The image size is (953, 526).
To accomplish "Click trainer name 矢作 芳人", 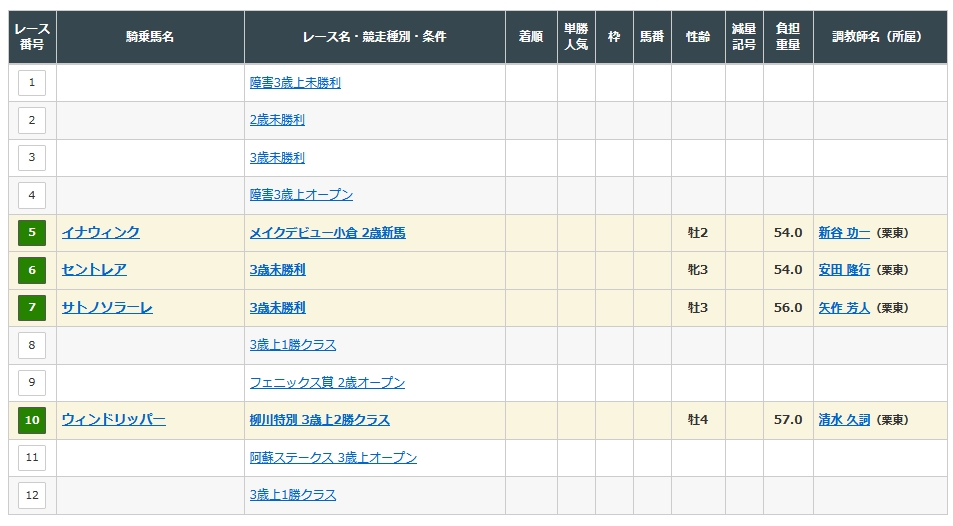I will pyautogui.click(x=843, y=307).
